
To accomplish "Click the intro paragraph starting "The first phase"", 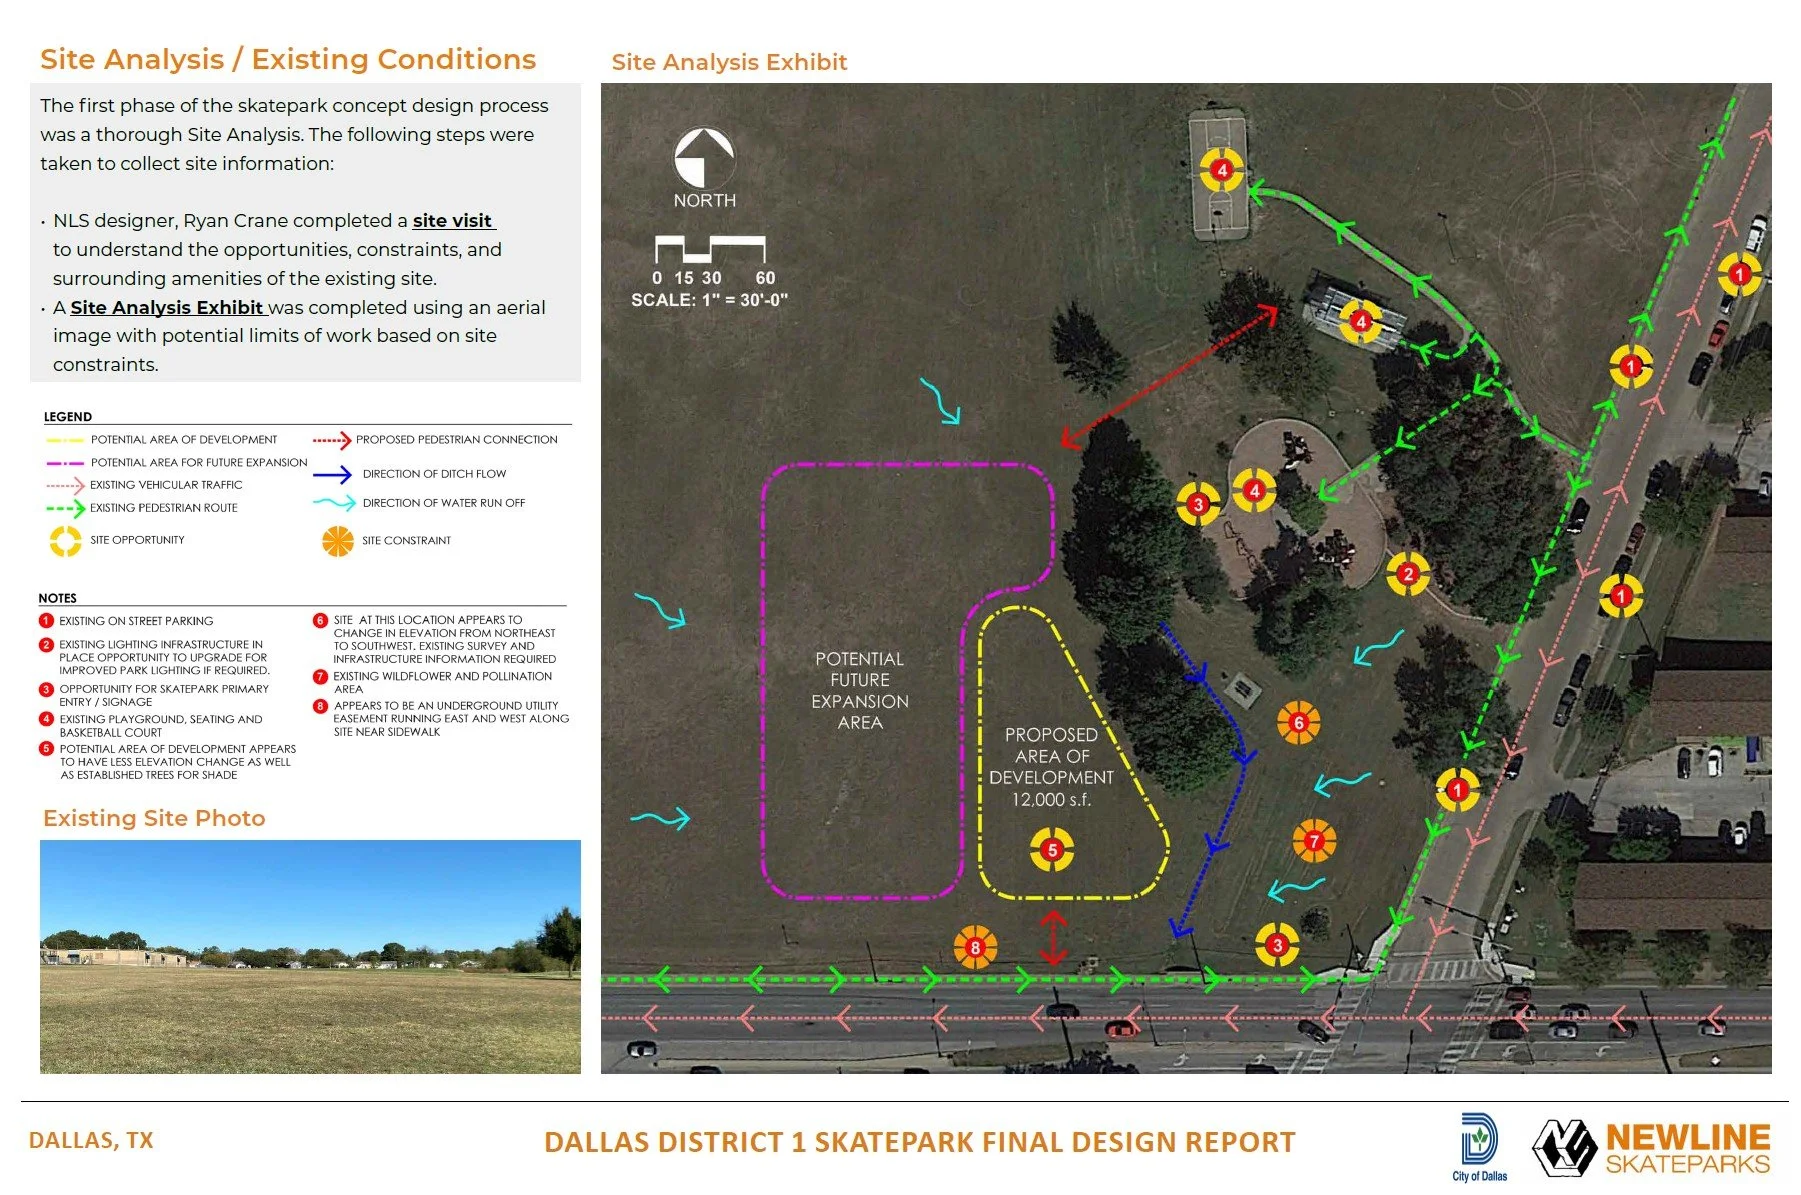I will (294, 134).
